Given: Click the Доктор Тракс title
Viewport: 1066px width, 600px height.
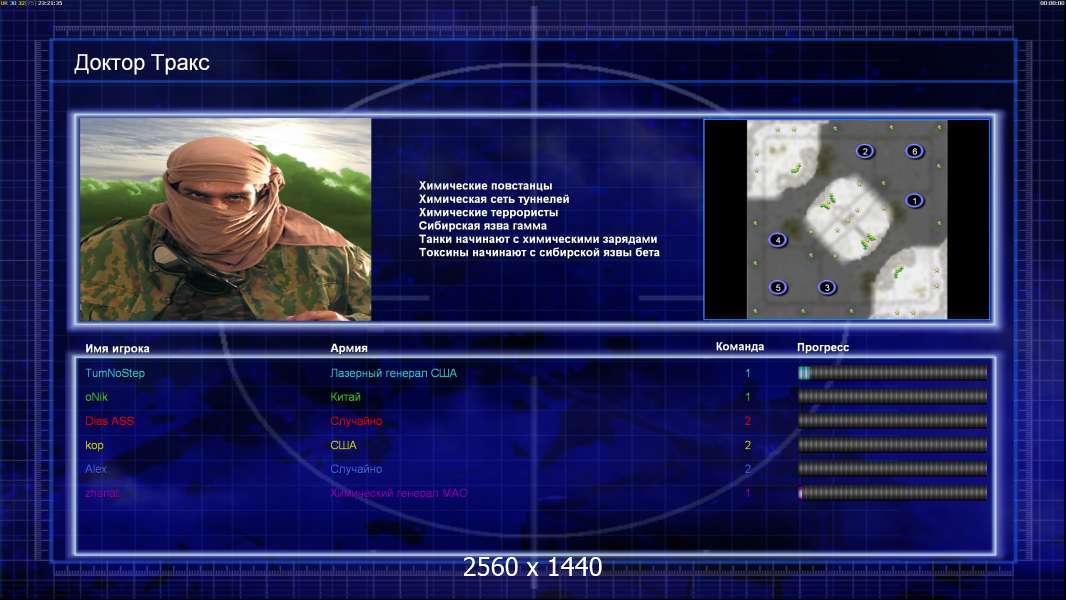Looking at the screenshot, I should click(x=141, y=63).
